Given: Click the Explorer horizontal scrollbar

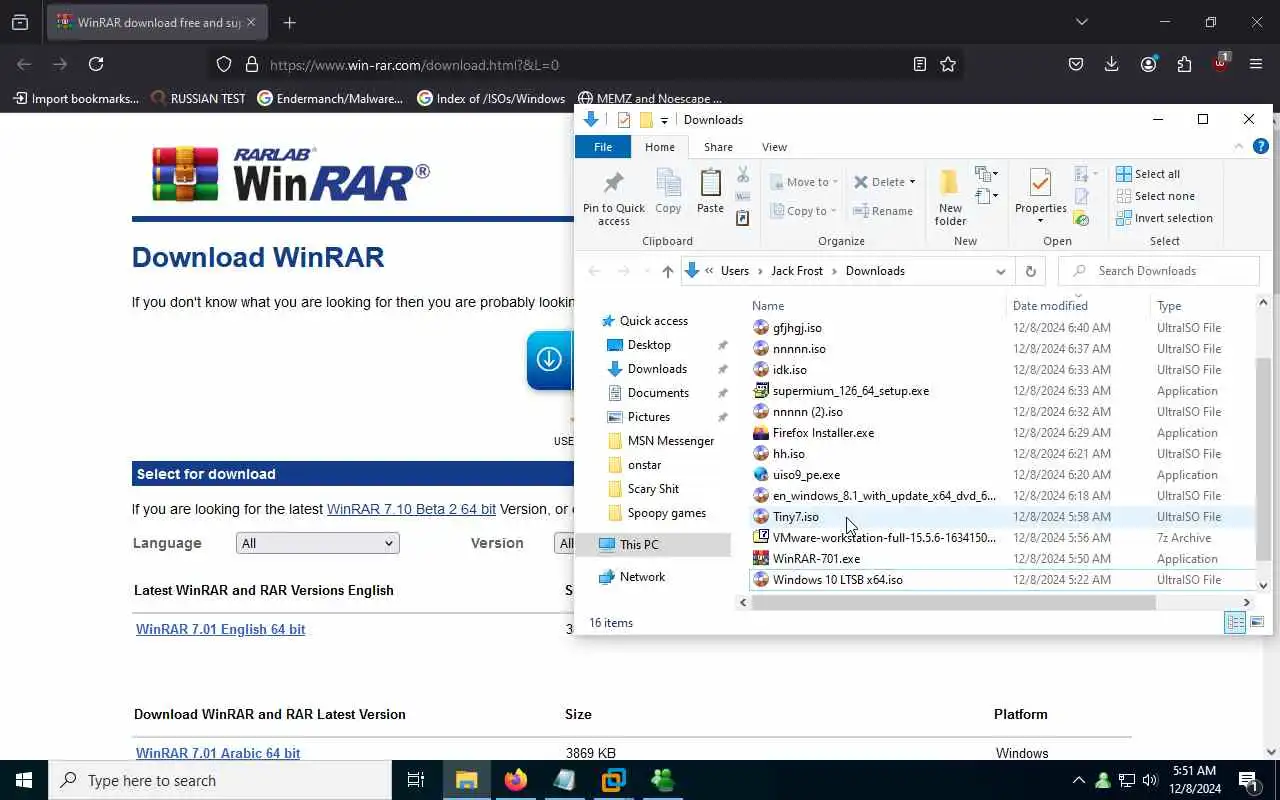Looking at the screenshot, I should point(953,602).
